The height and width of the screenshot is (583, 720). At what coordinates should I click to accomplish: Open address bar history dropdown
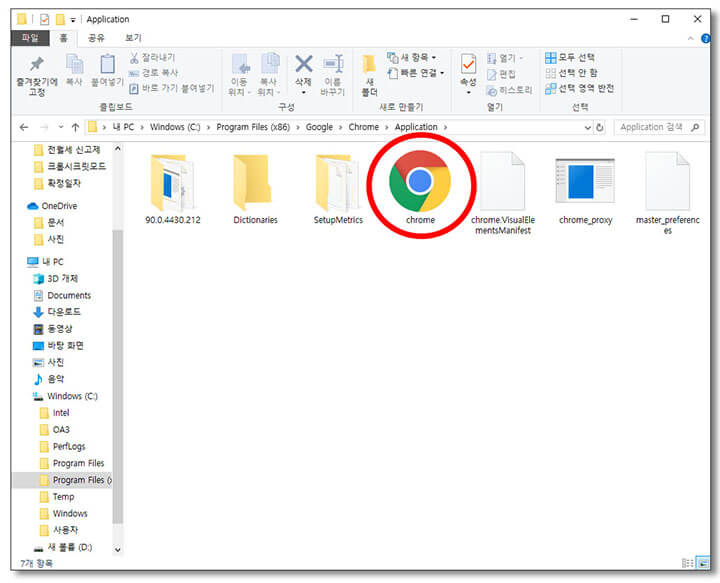pyautogui.click(x=588, y=127)
